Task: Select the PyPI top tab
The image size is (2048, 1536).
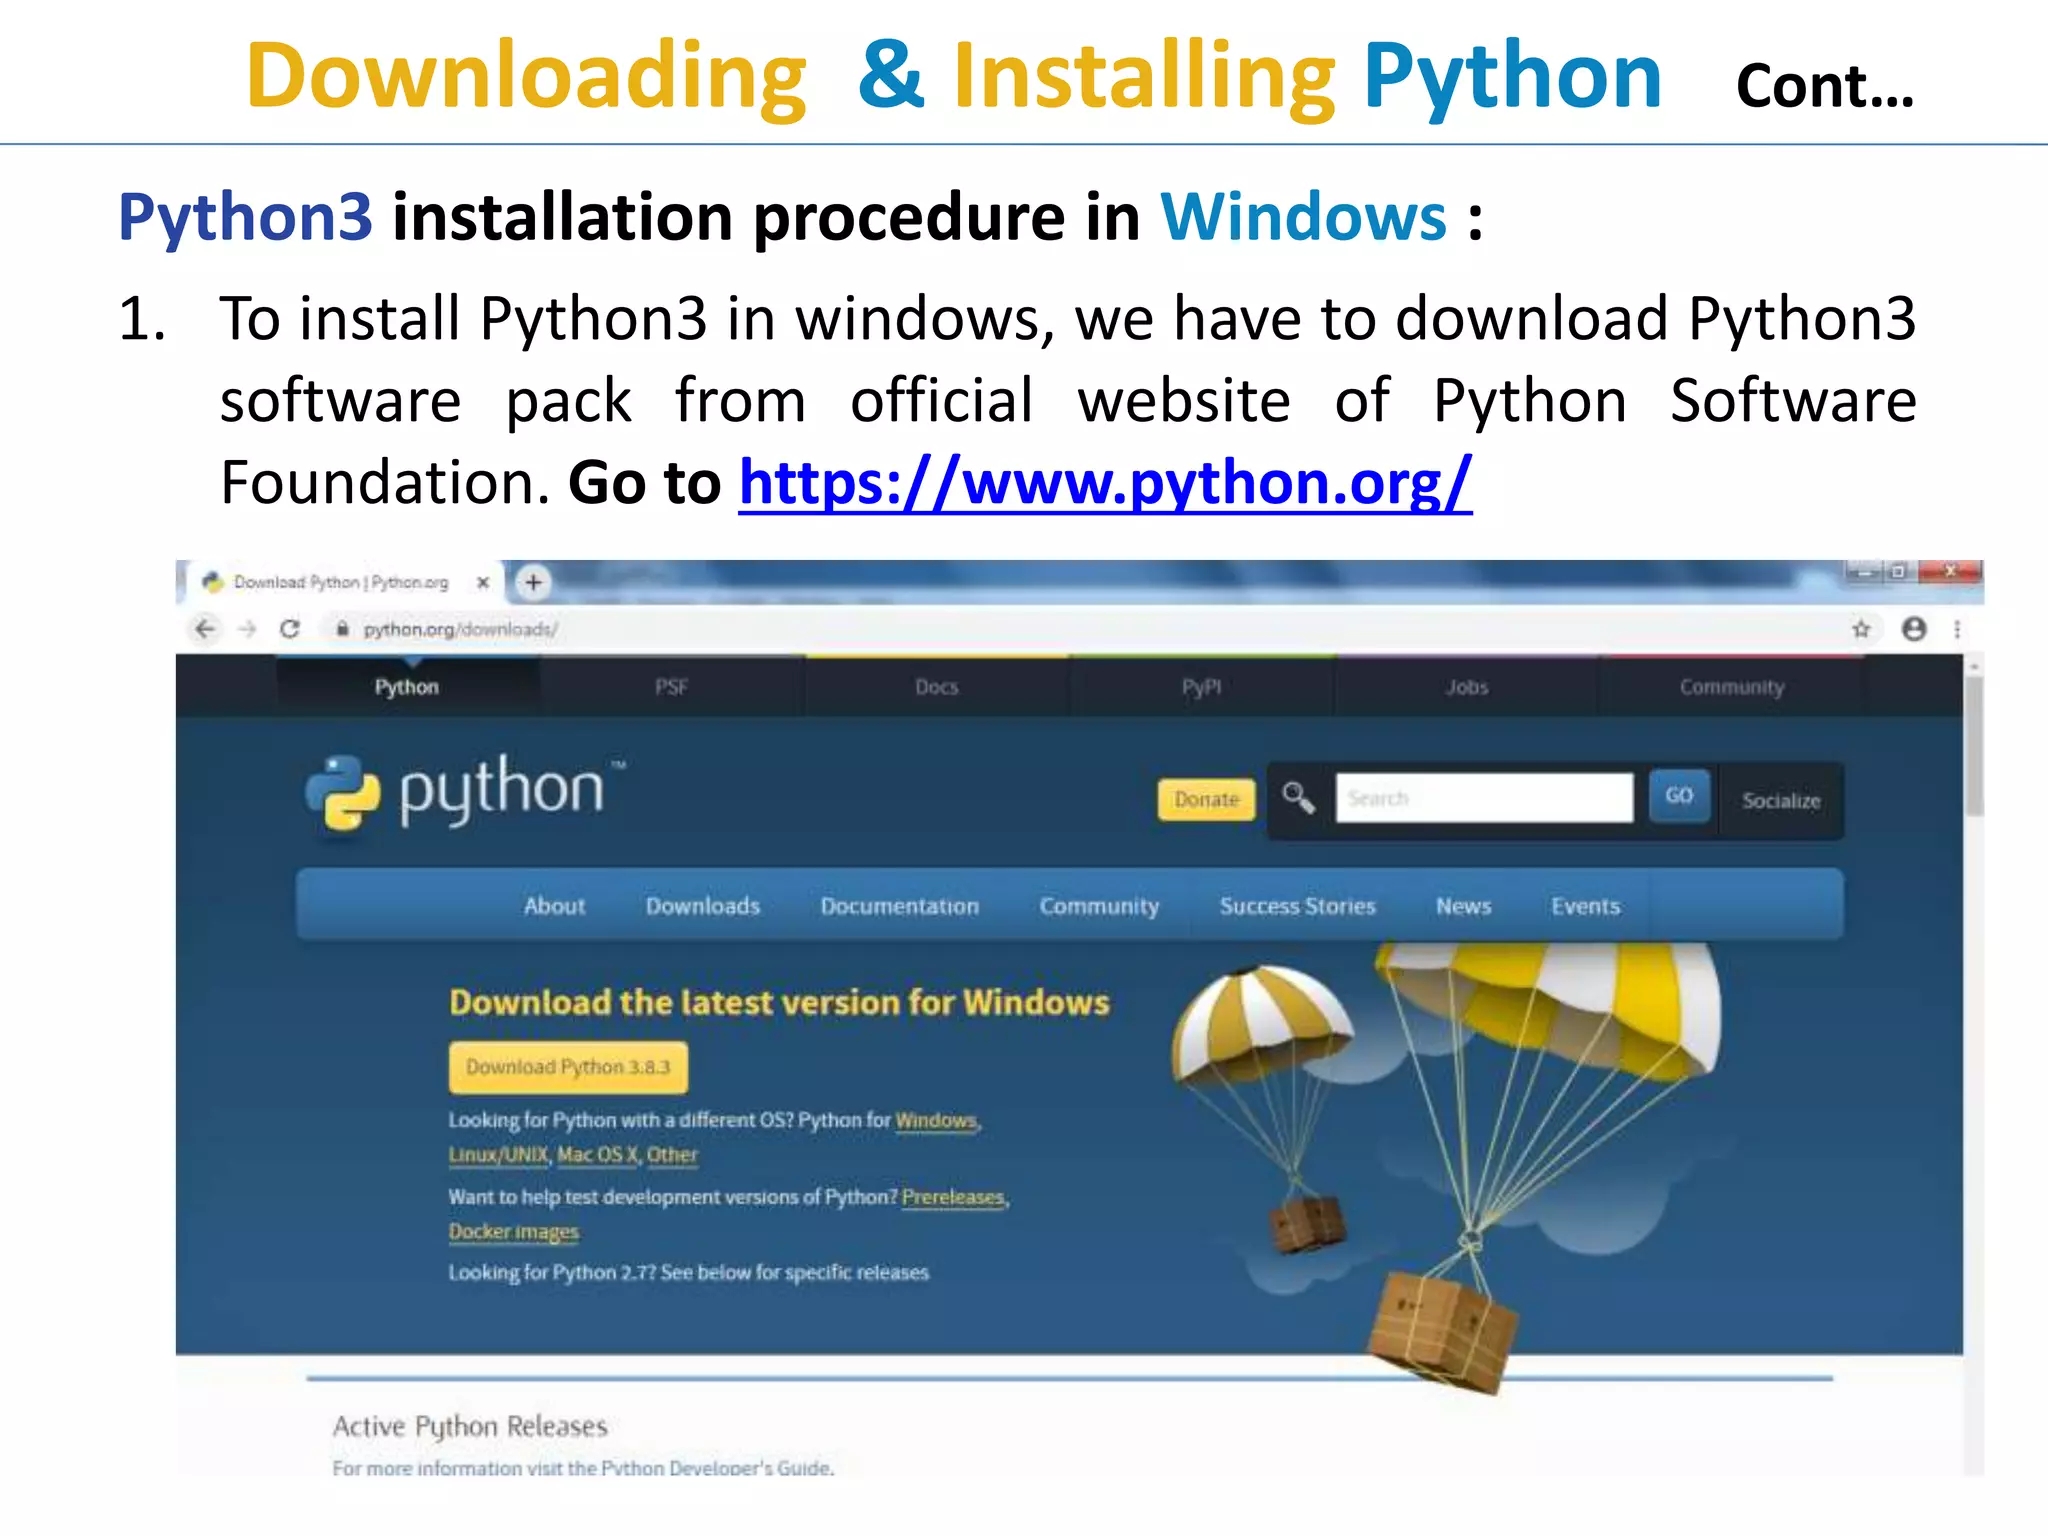Action: 1201,687
